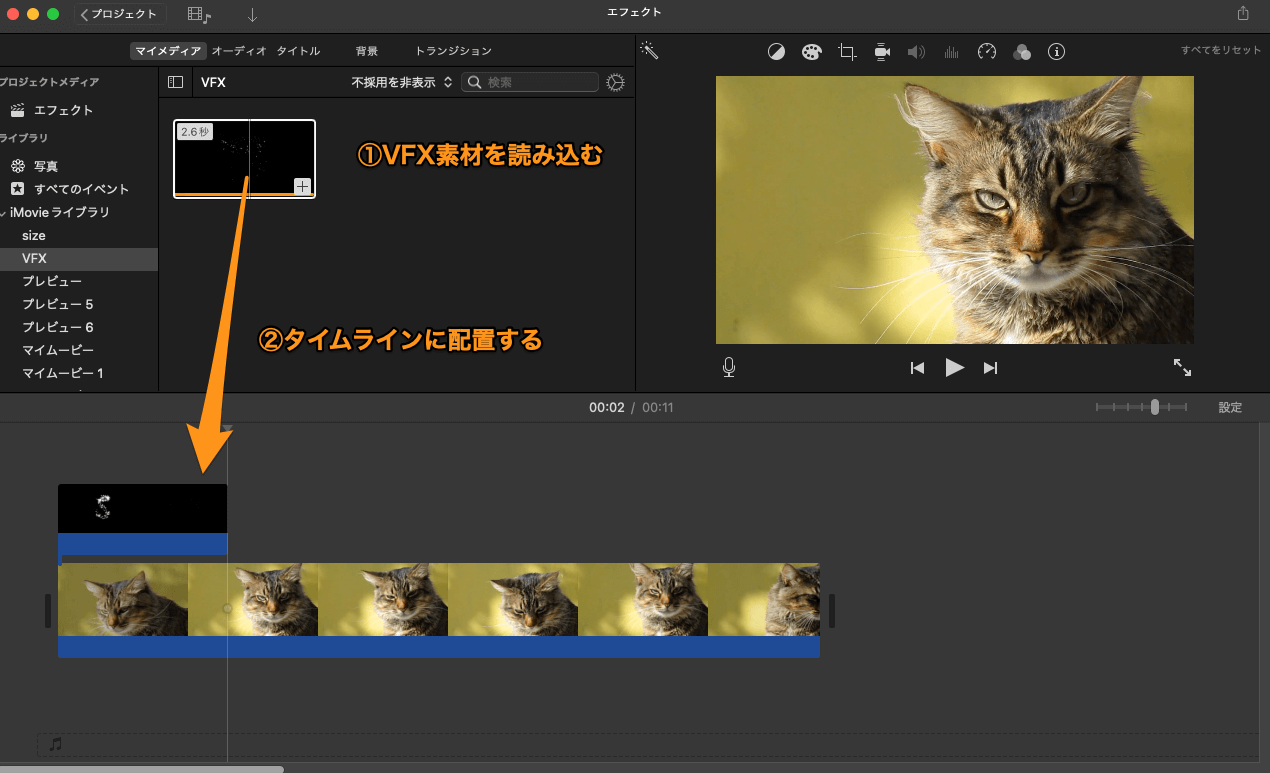Click the Auto Enhance magic wand
The image size is (1270, 773).
(648, 49)
